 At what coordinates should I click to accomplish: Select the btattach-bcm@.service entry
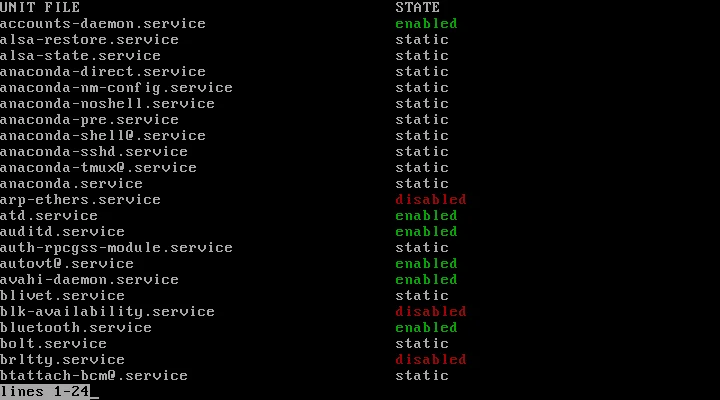click(x=93, y=376)
